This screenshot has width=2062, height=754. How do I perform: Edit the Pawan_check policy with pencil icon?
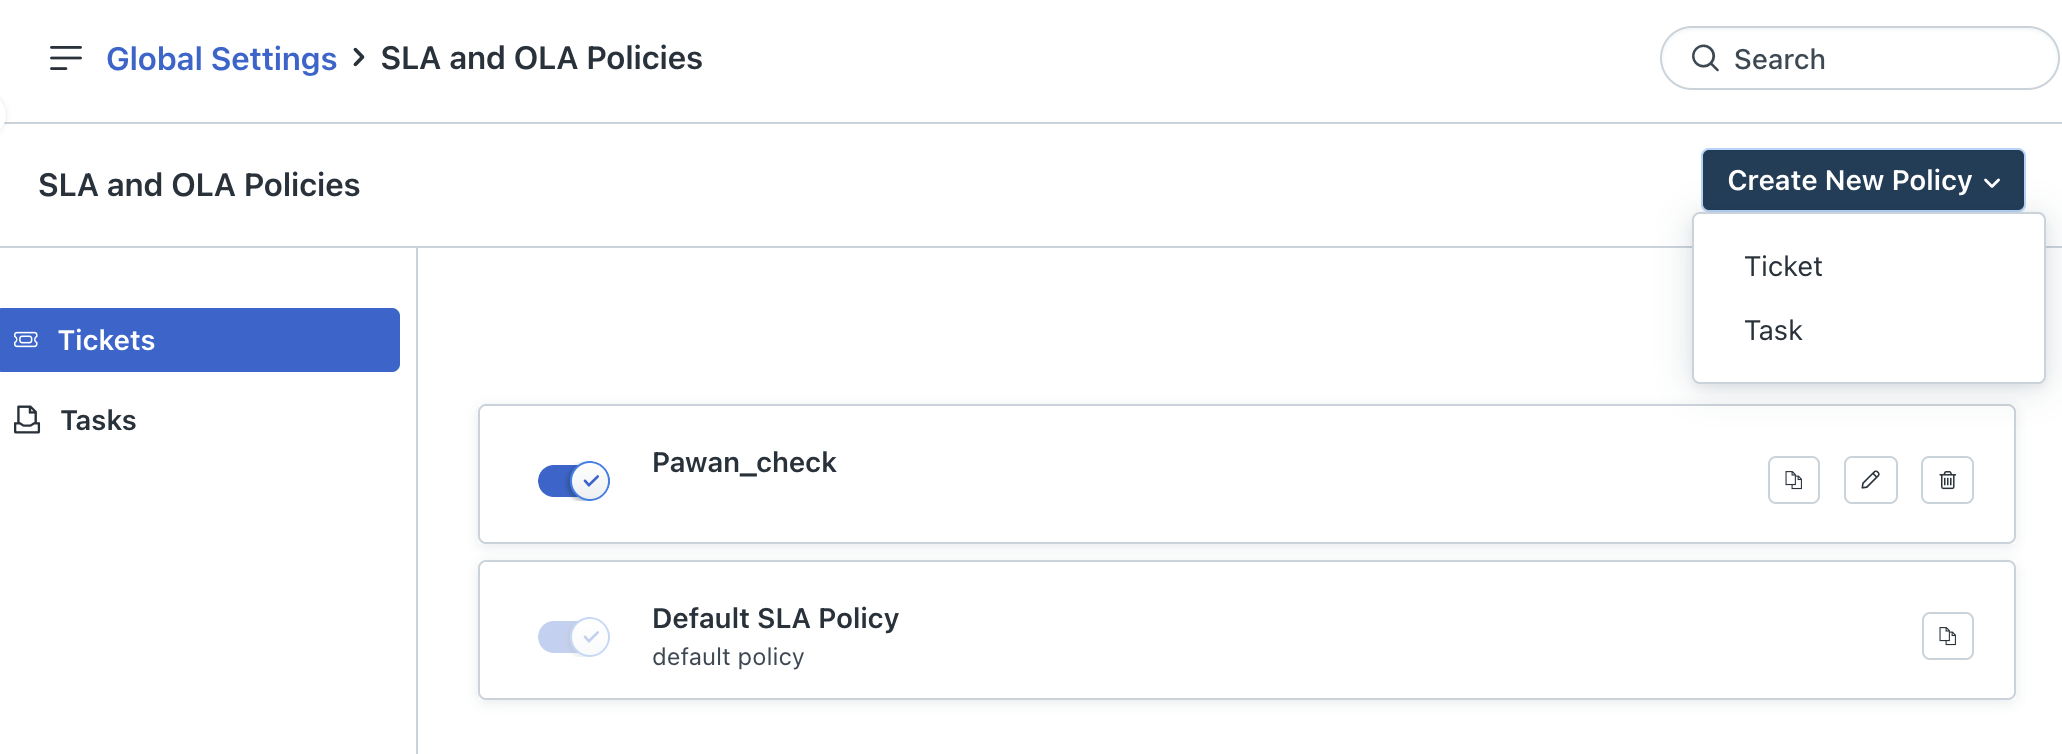click(1870, 480)
